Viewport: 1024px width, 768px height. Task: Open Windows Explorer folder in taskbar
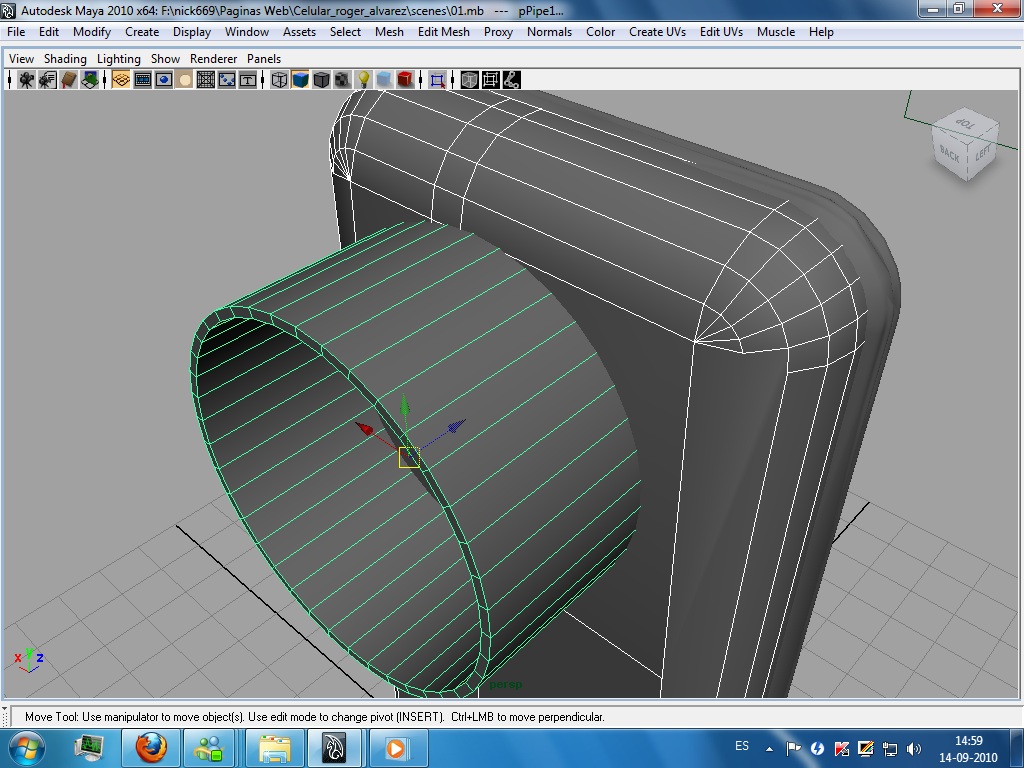pyautogui.click(x=275, y=748)
